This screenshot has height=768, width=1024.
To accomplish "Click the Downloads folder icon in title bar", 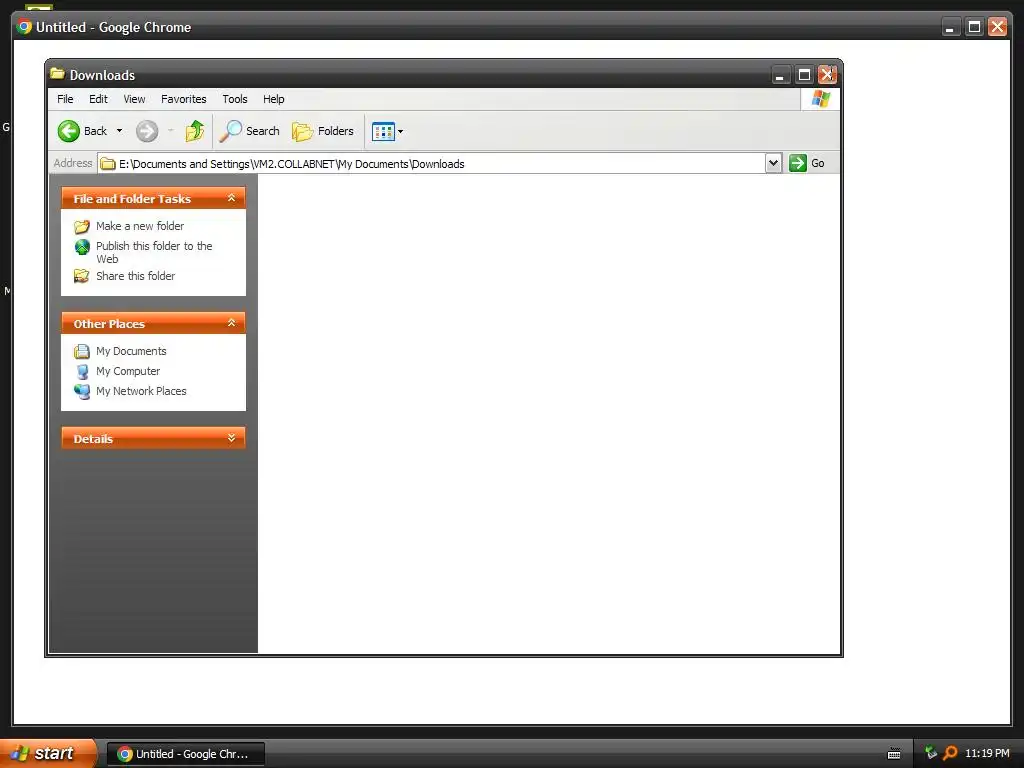I will click(x=57, y=74).
